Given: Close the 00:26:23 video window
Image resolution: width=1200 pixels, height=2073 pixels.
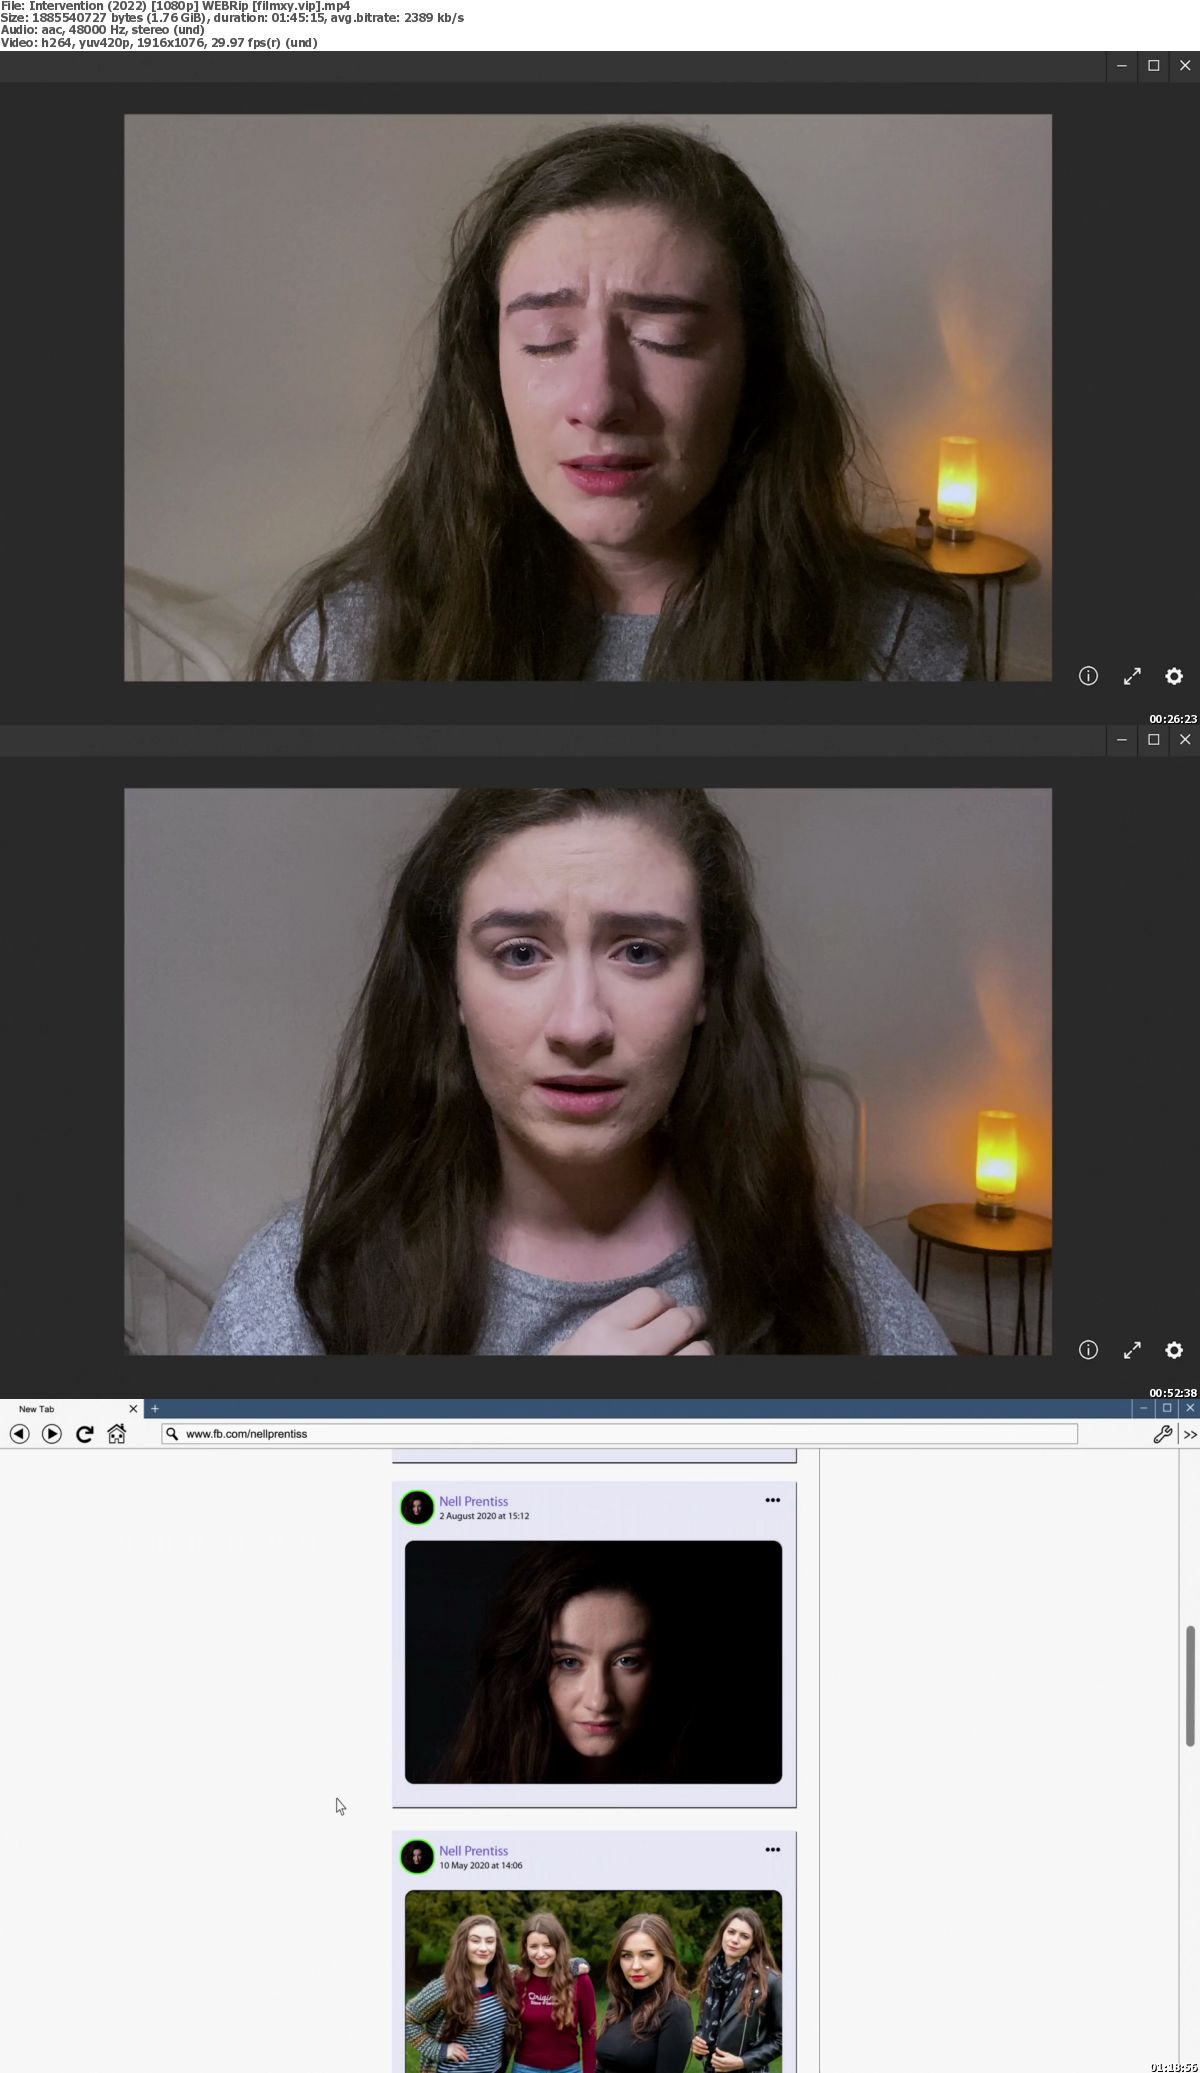Looking at the screenshot, I should [x=1185, y=66].
